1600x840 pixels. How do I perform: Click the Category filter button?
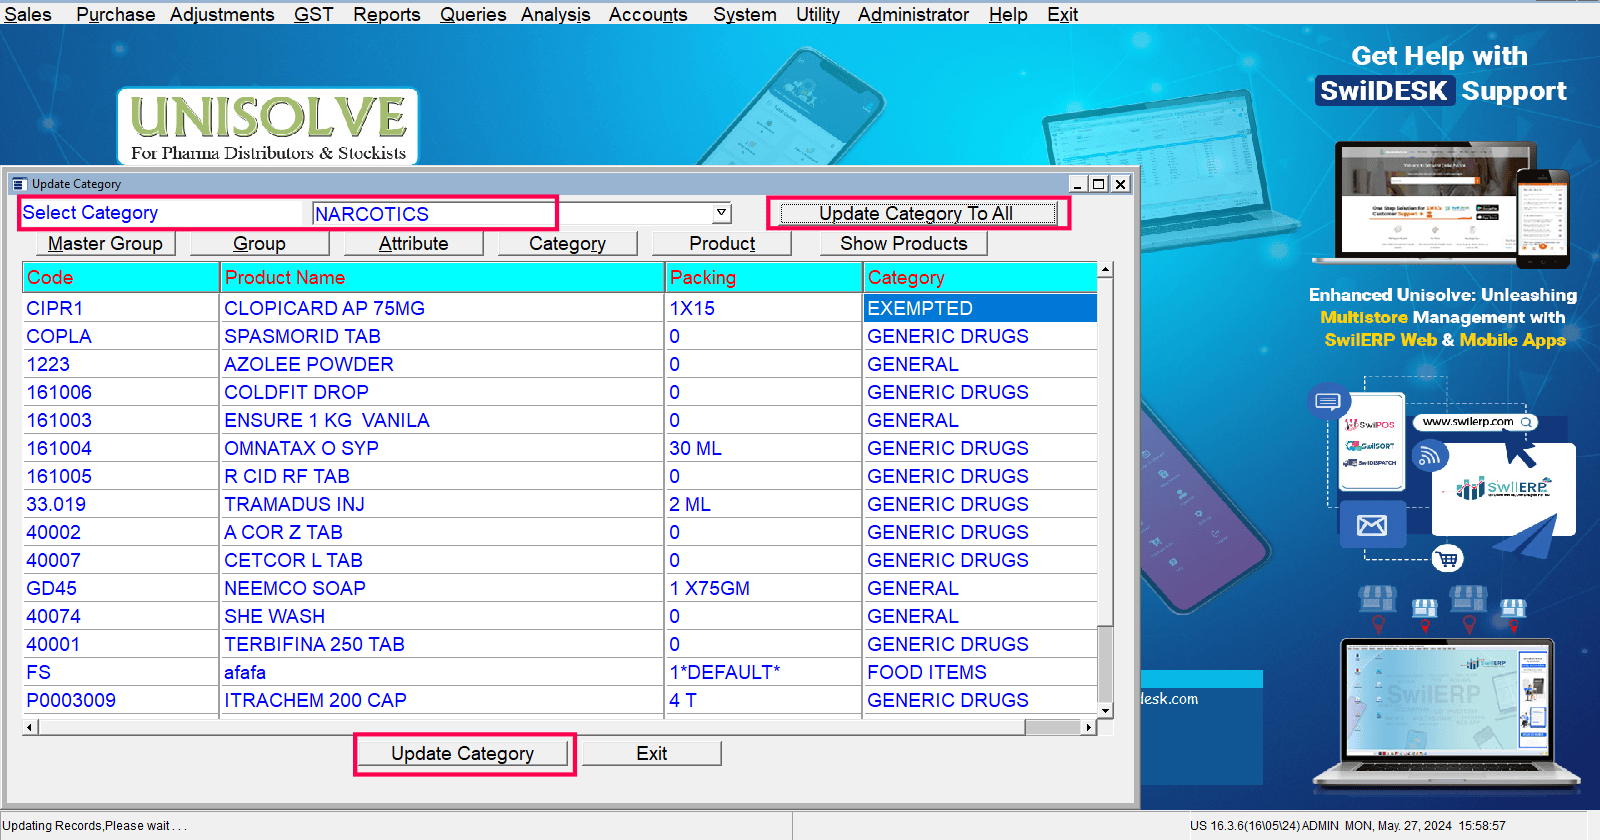(567, 243)
